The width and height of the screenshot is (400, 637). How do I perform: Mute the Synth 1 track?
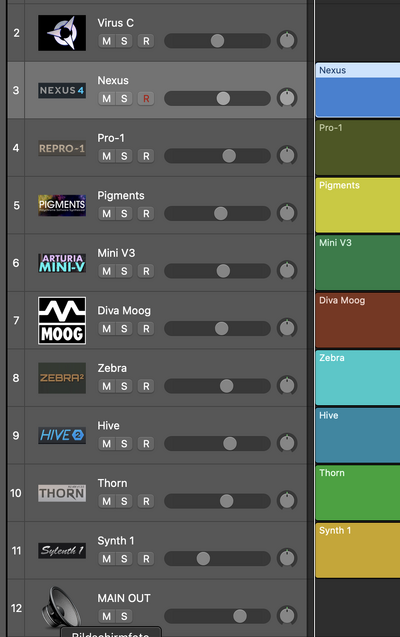[106, 559]
